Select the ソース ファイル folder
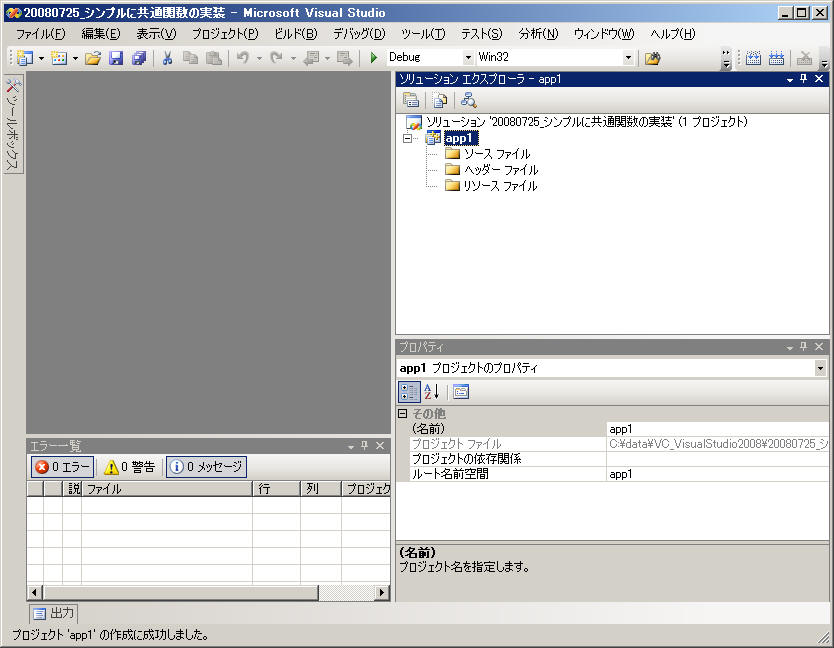The width and height of the screenshot is (834, 648). tap(496, 154)
